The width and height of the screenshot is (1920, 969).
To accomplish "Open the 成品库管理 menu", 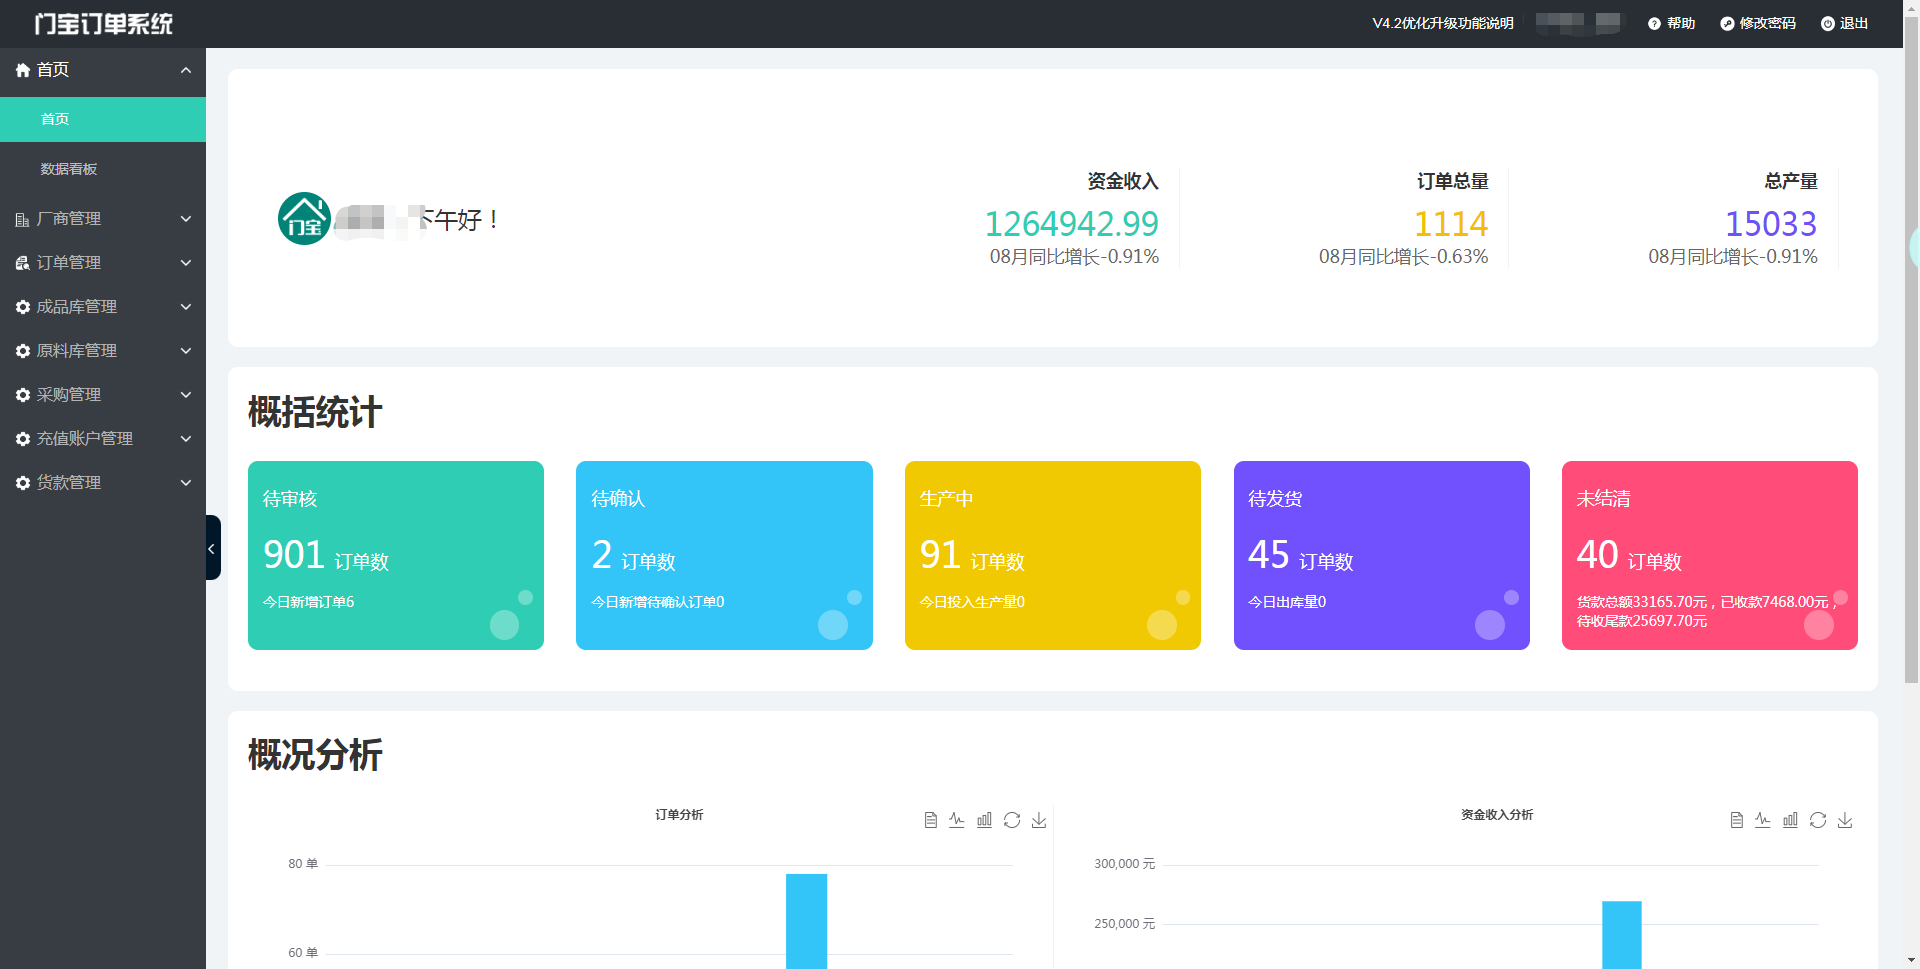I will click(103, 307).
